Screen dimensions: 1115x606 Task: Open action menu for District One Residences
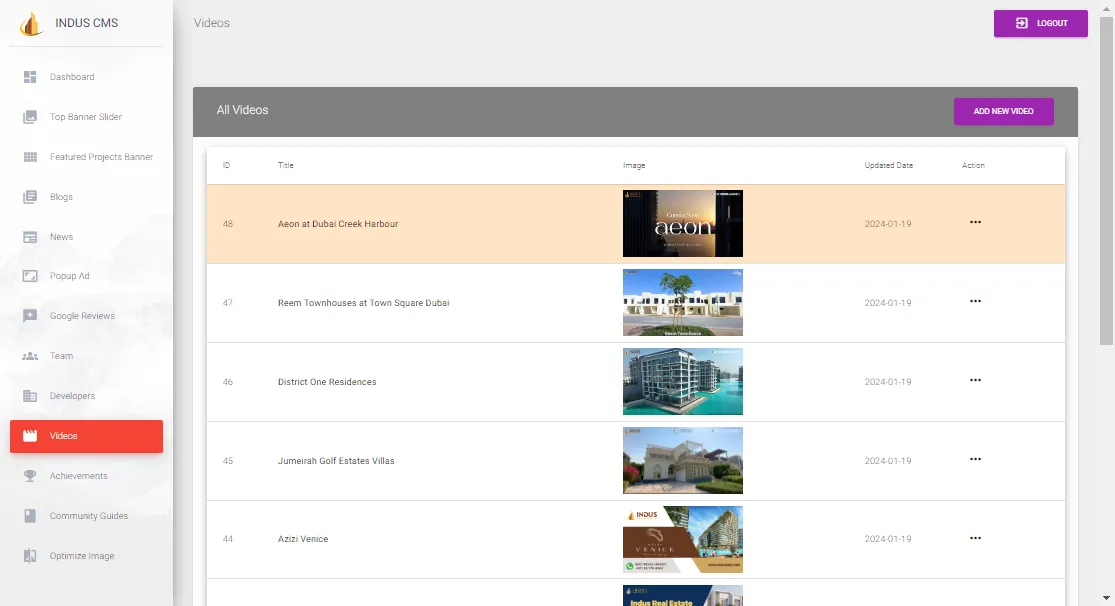976,380
